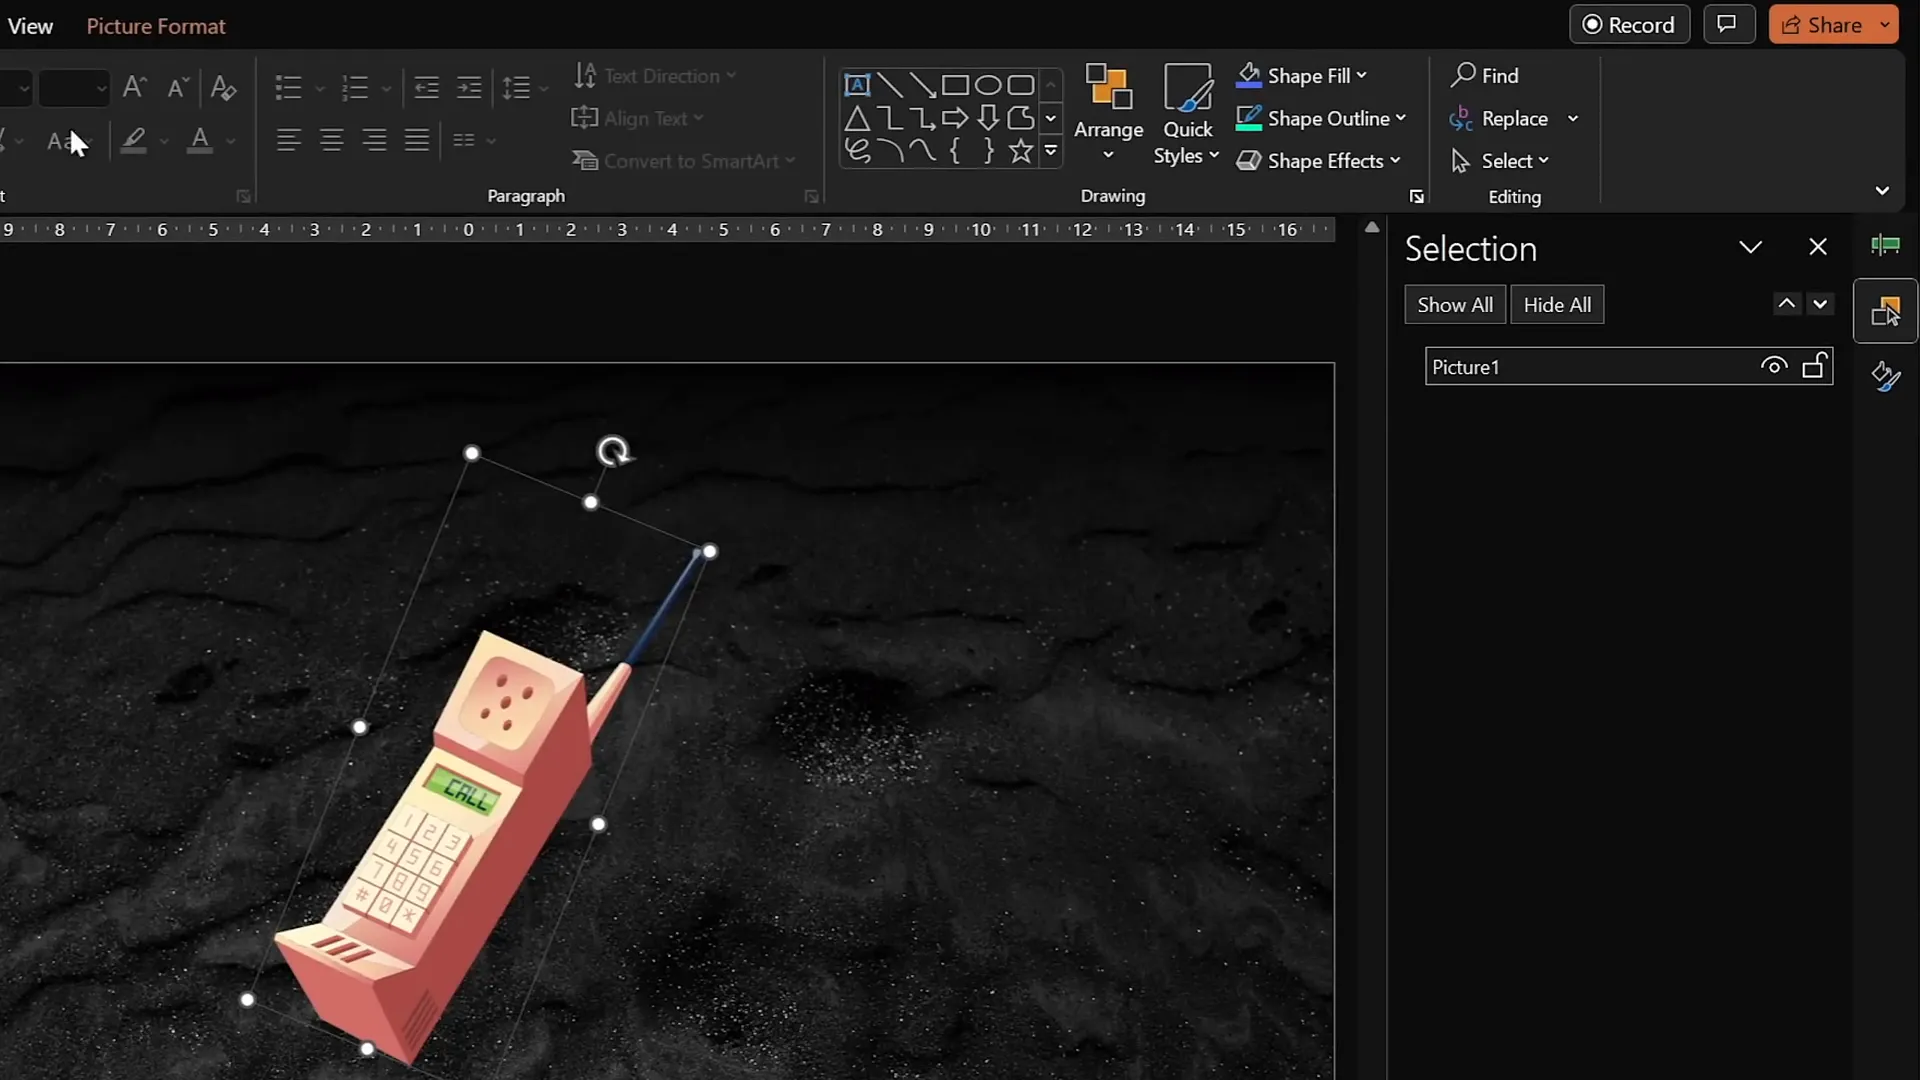This screenshot has height=1080, width=1920.
Task: Open the font color dropdown arrow
Action: click(231, 141)
